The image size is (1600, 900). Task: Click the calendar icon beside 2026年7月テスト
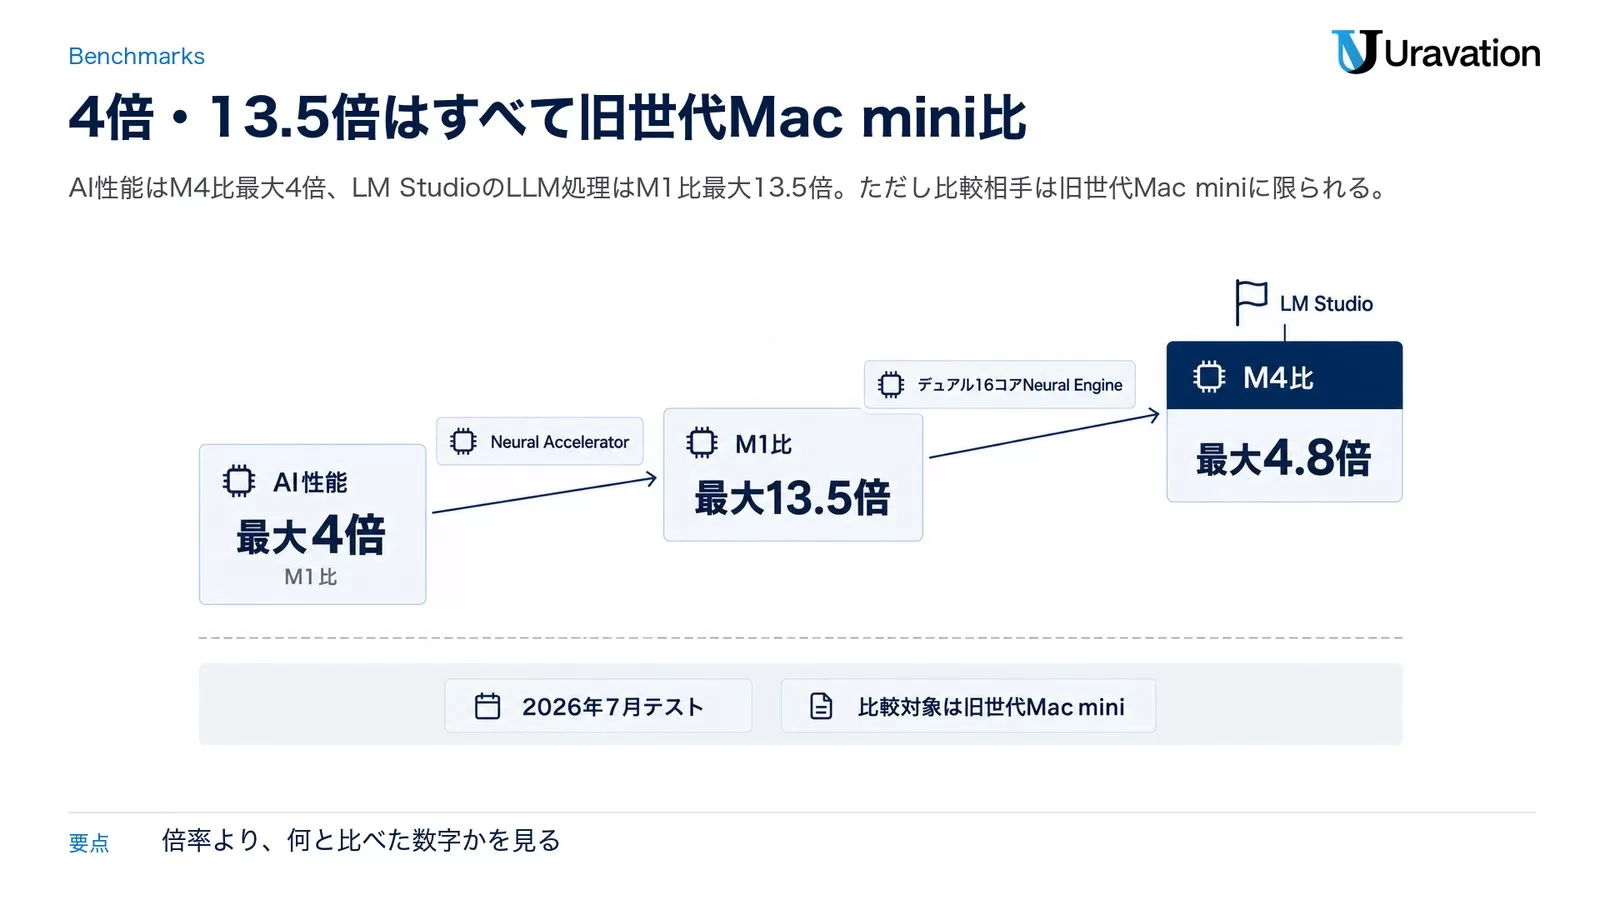487,706
